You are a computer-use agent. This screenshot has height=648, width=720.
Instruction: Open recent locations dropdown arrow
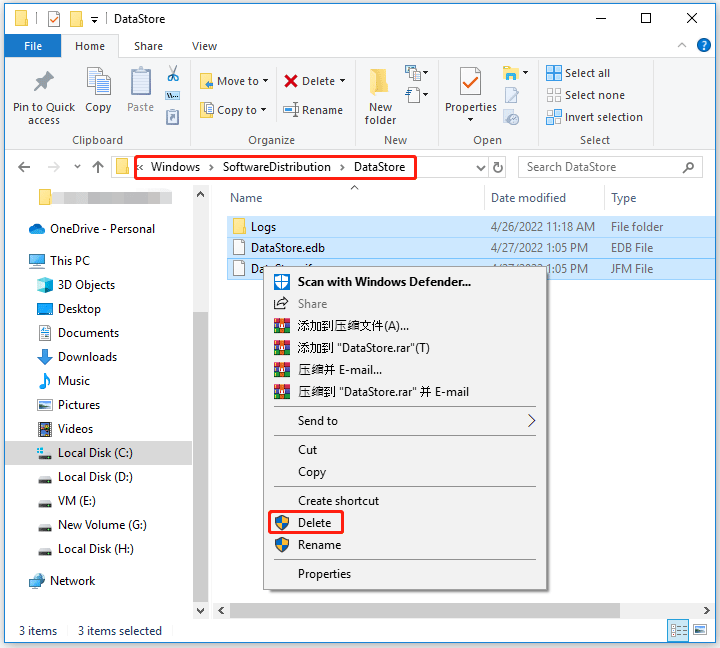click(77, 167)
